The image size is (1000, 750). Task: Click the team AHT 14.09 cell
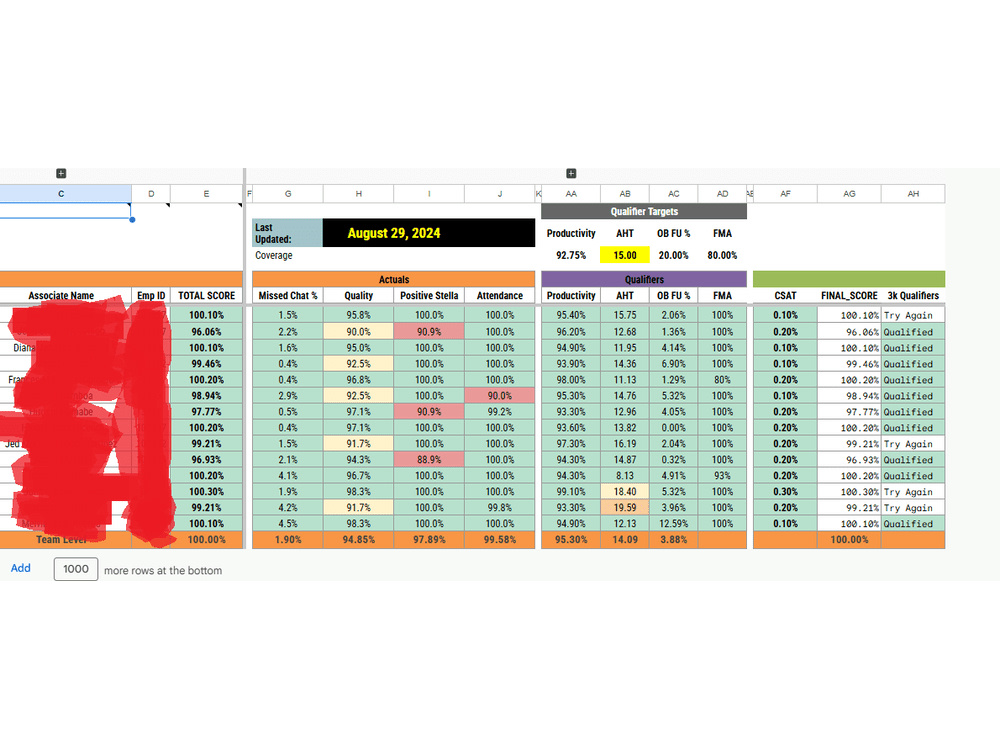point(625,540)
